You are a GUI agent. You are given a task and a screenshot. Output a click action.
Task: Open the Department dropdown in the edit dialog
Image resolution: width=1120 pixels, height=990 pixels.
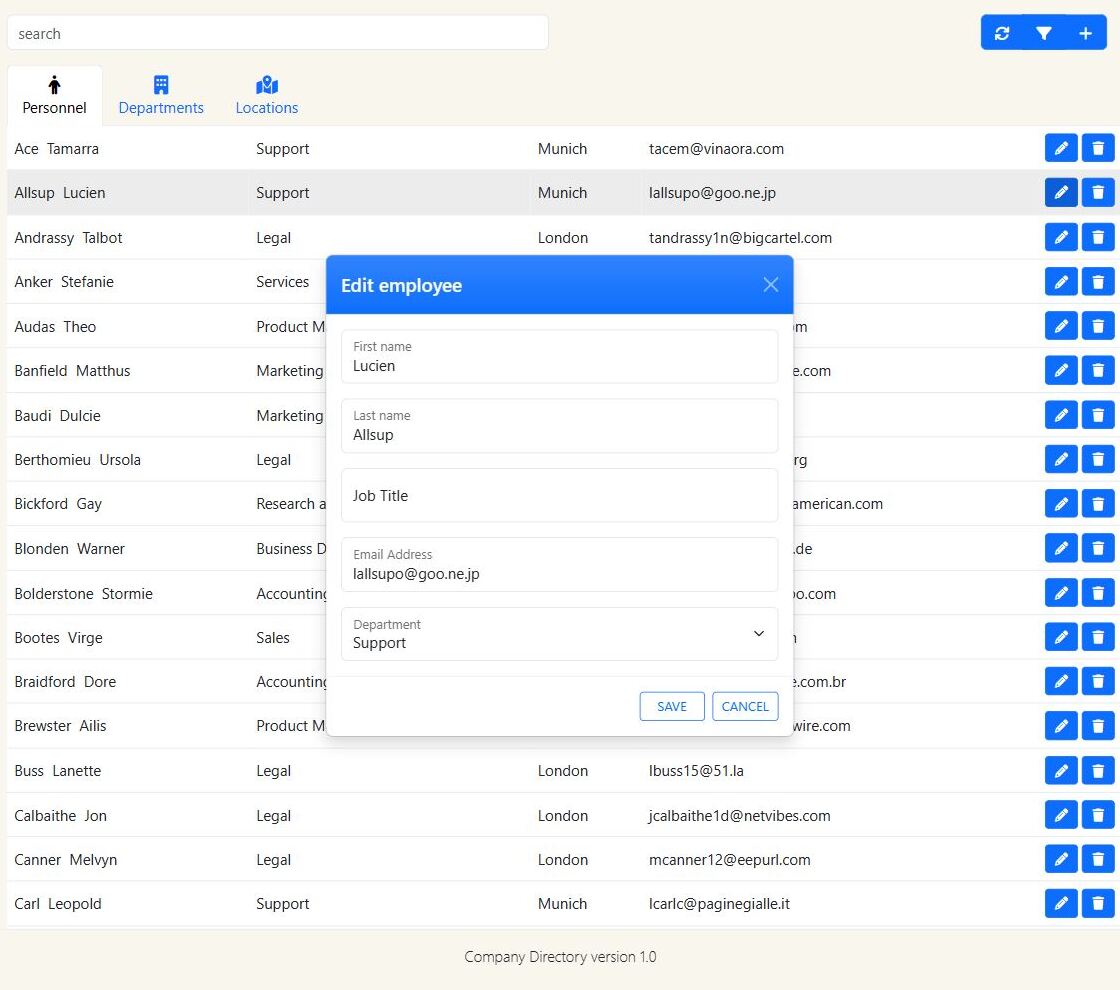pyautogui.click(x=757, y=634)
